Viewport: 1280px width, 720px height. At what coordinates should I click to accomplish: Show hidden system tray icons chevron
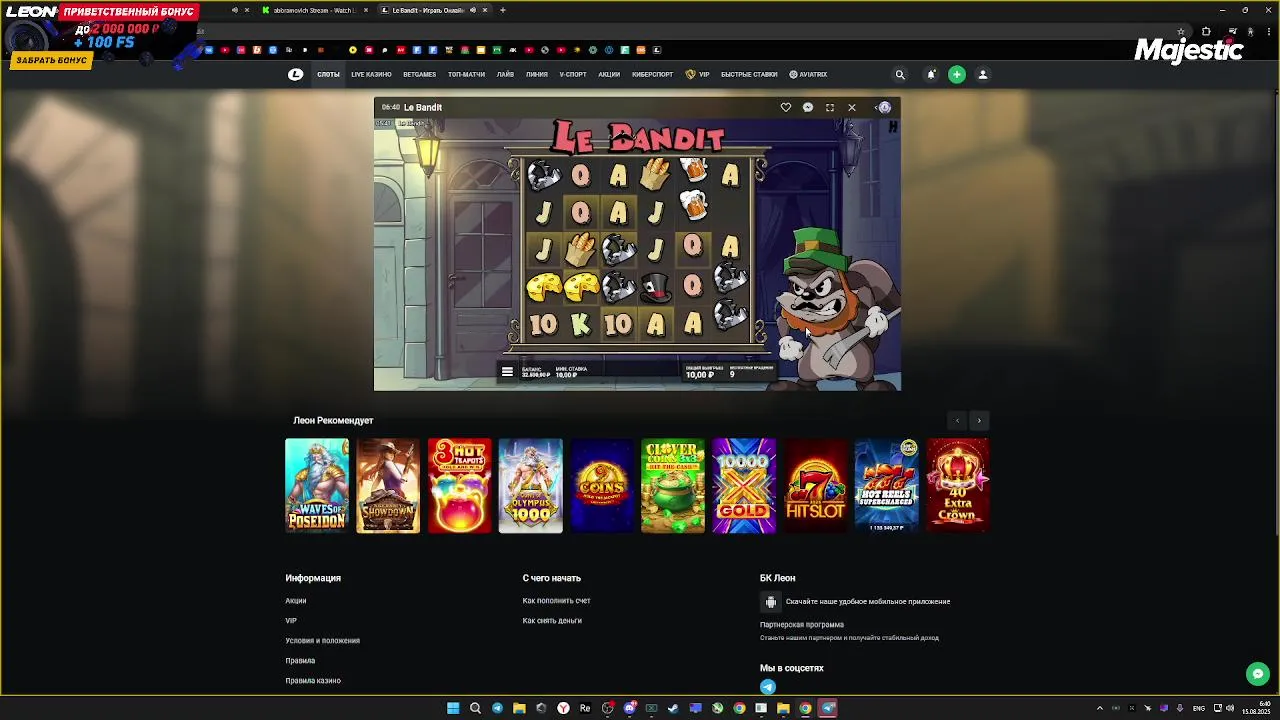pos(1100,708)
